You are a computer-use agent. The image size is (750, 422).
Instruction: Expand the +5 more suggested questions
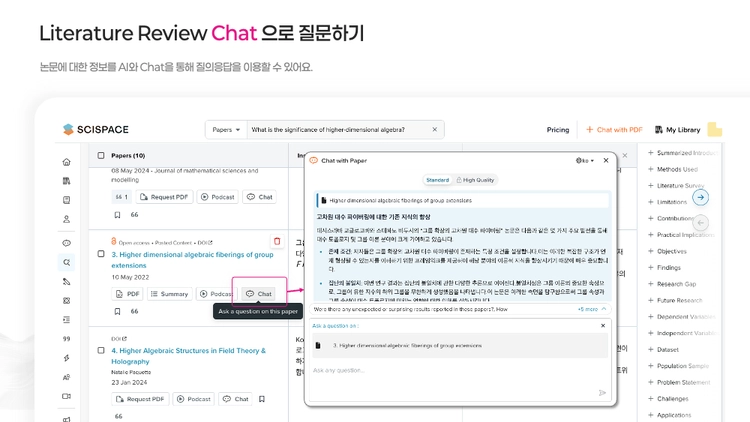(592, 309)
